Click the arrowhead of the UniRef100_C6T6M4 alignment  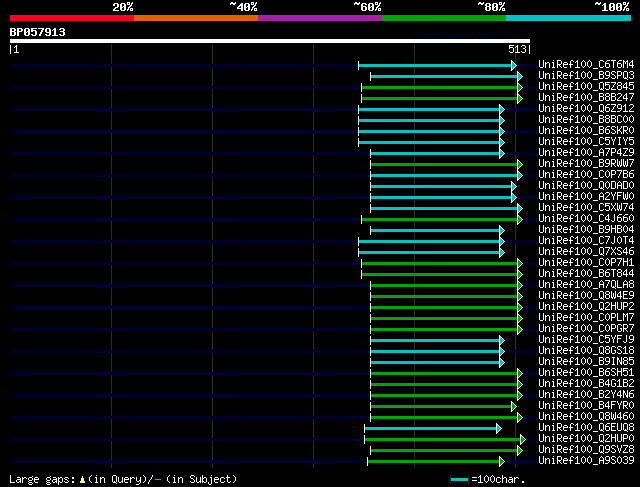pos(514,65)
